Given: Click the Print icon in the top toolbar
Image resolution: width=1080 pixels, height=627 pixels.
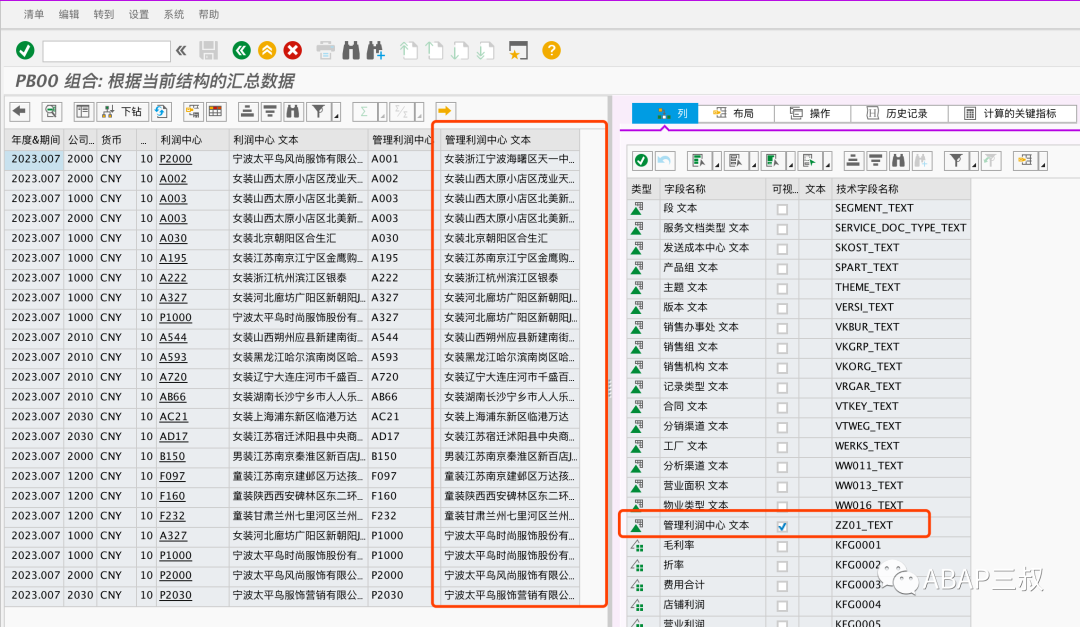Looking at the screenshot, I should pyautogui.click(x=325, y=50).
